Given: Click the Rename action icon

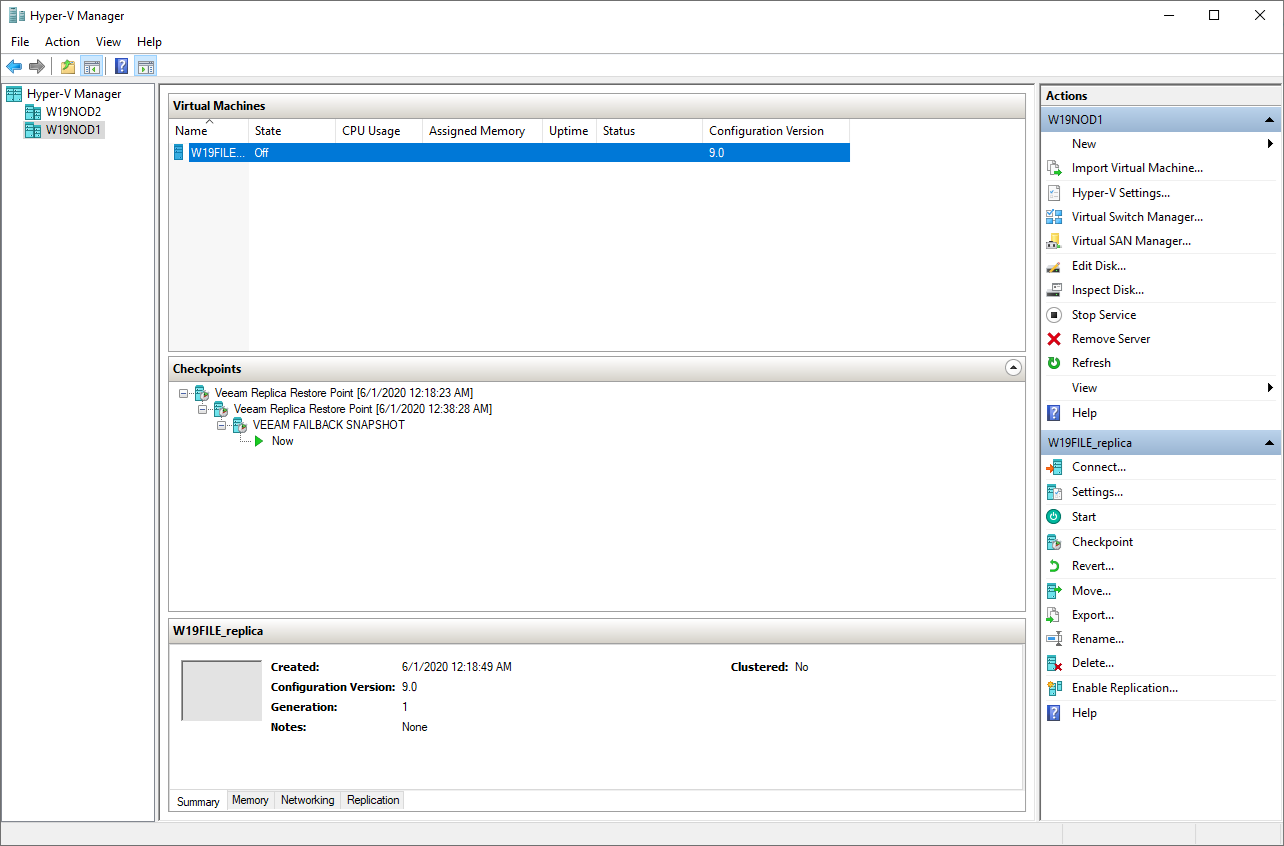Looking at the screenshot, I should click(x=1053, y=639).
